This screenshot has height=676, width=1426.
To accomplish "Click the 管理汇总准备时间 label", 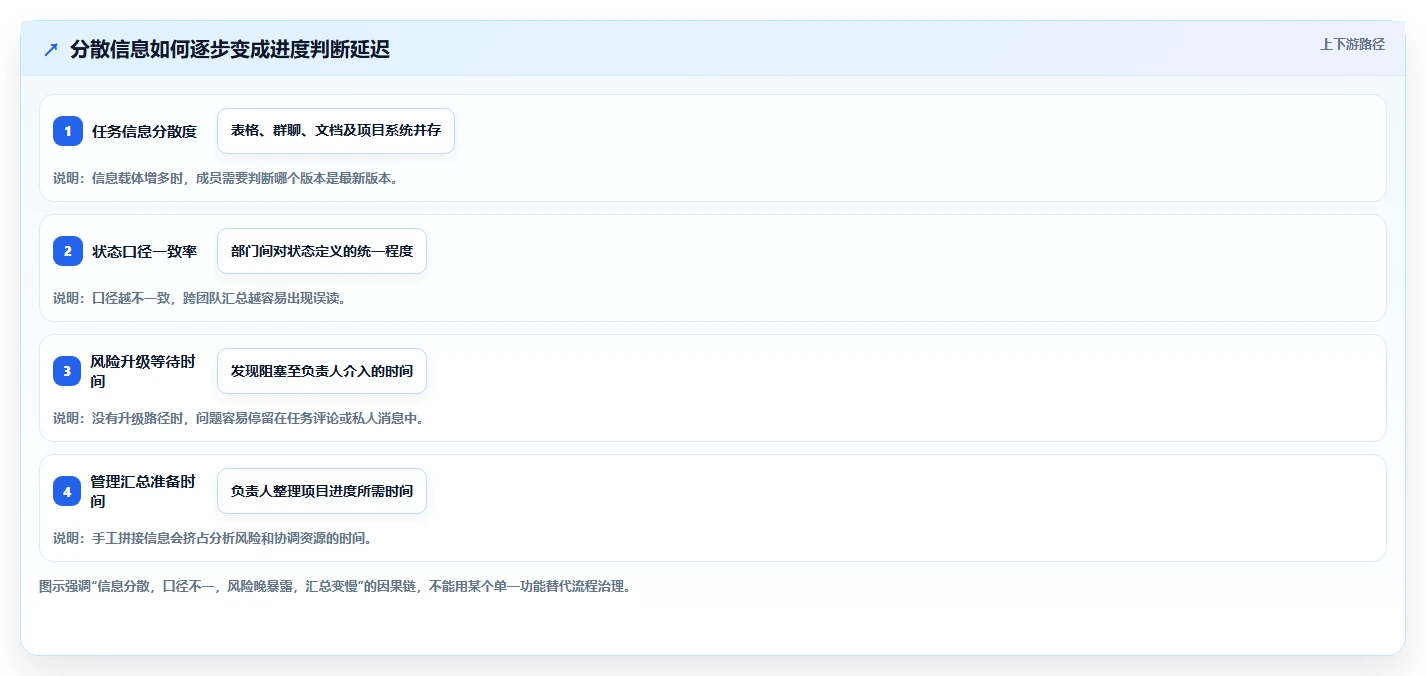I will (x=144, y=491).
